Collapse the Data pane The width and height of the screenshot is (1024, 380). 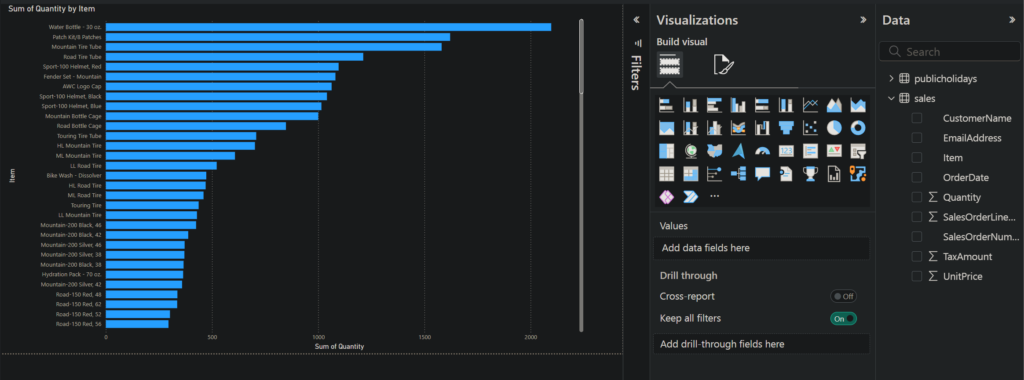click(x=1012, y=20)
